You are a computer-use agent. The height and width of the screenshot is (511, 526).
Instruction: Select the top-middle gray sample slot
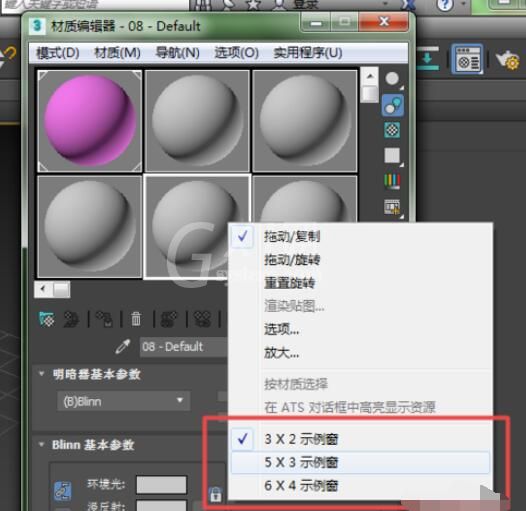click(197, 121)
